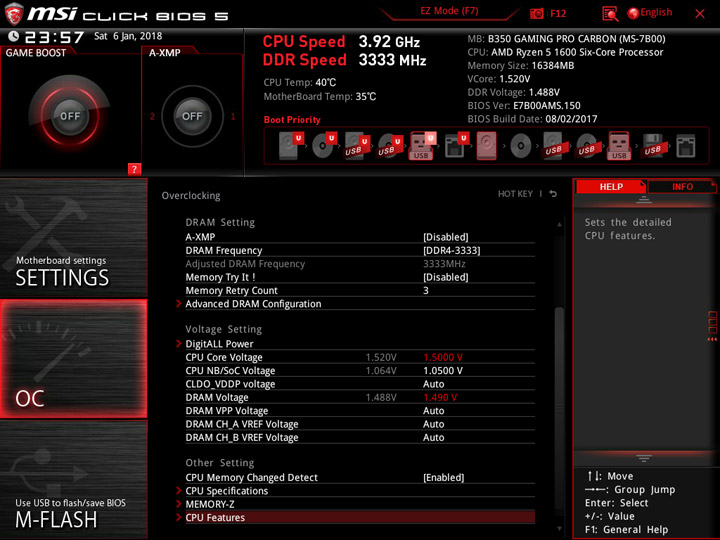The width and height of the screenshot is (720, 540).
Task: Select the CLDO_VDDP voltage Auto value
Action: coord(433,384)
